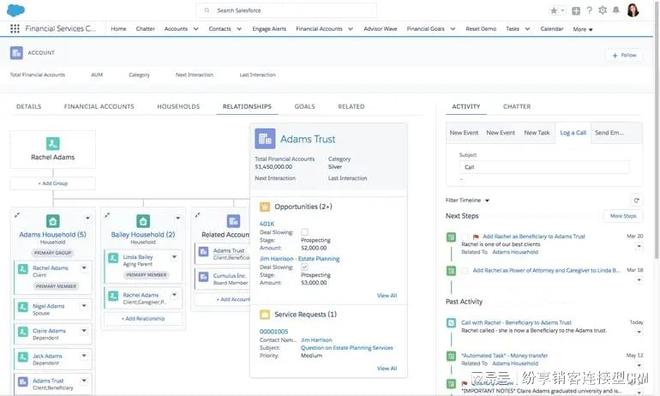The width and height of the screenshot is (660, 396).
Task: Click the Favorites star icon
Action: 554,11
